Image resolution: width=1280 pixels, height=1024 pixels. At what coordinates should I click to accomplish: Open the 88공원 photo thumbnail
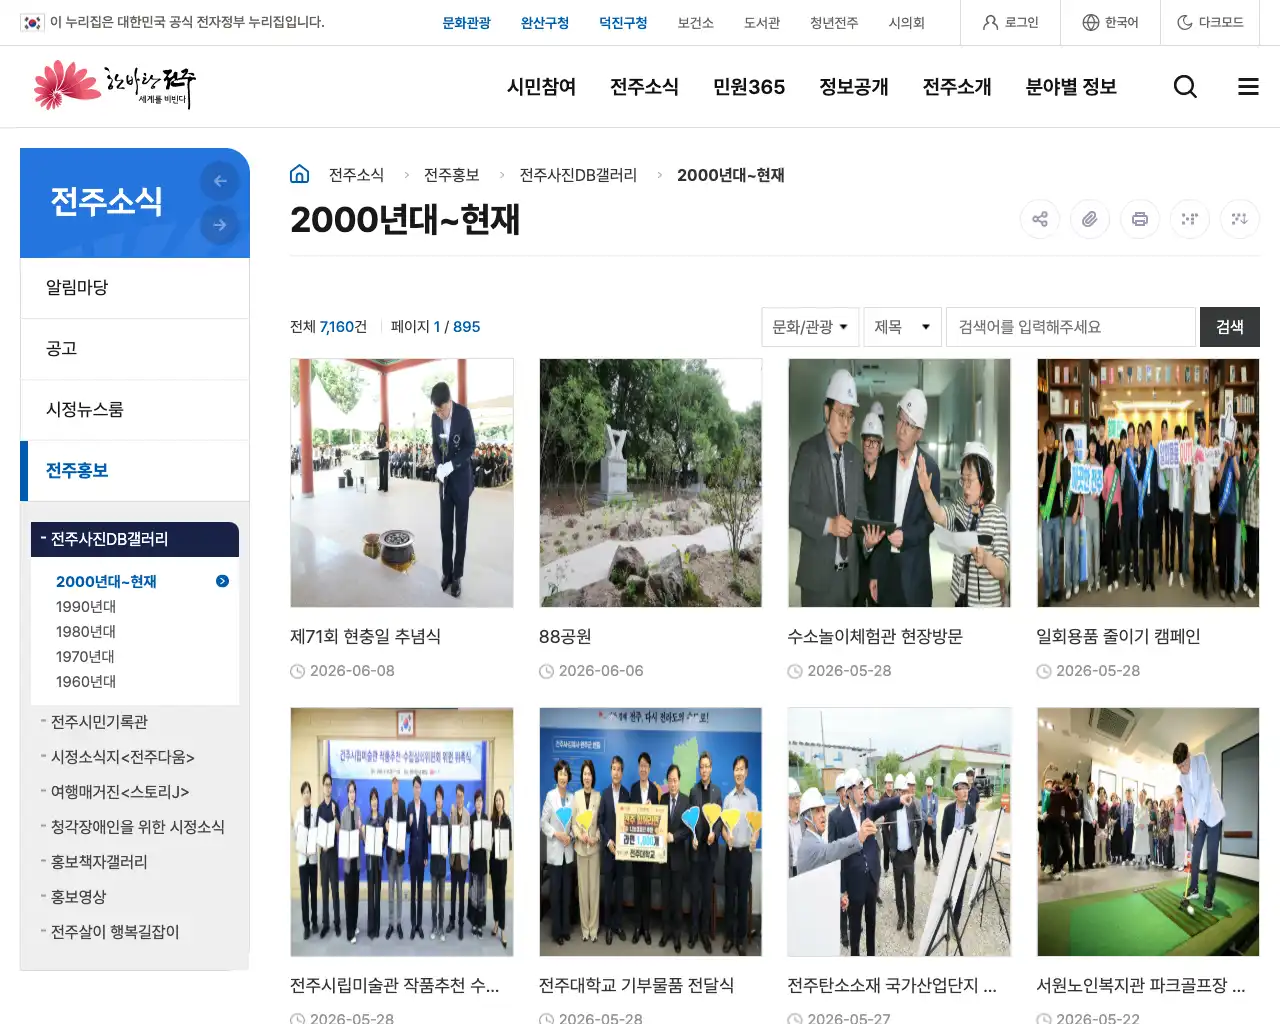(651, 483)
